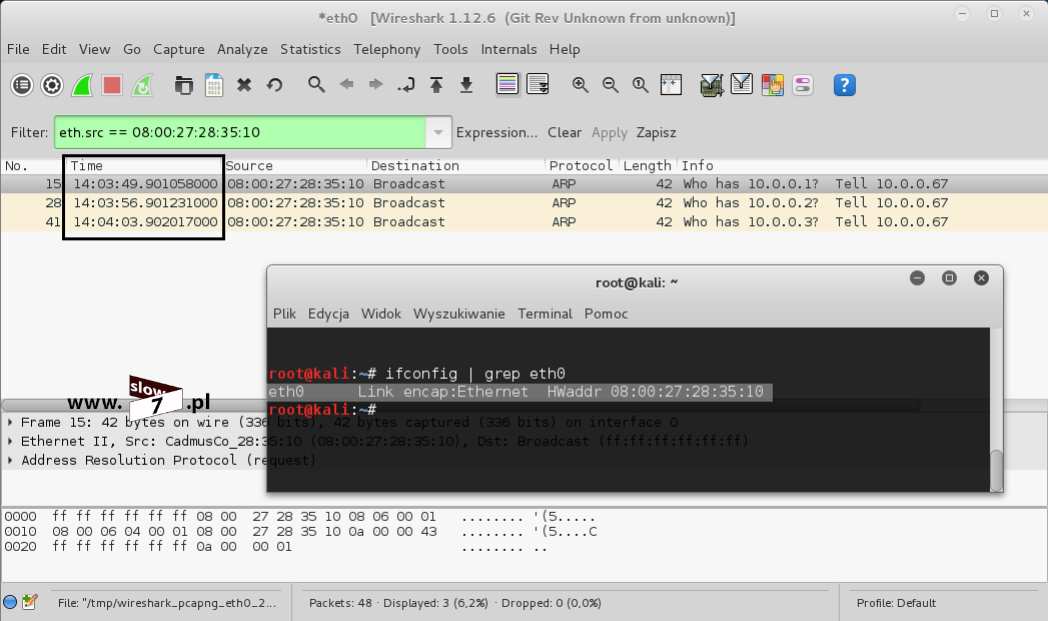Open Edycja menu in terminal window
The height and width of the screenshot is (621, 1048).
coord(328,314)
